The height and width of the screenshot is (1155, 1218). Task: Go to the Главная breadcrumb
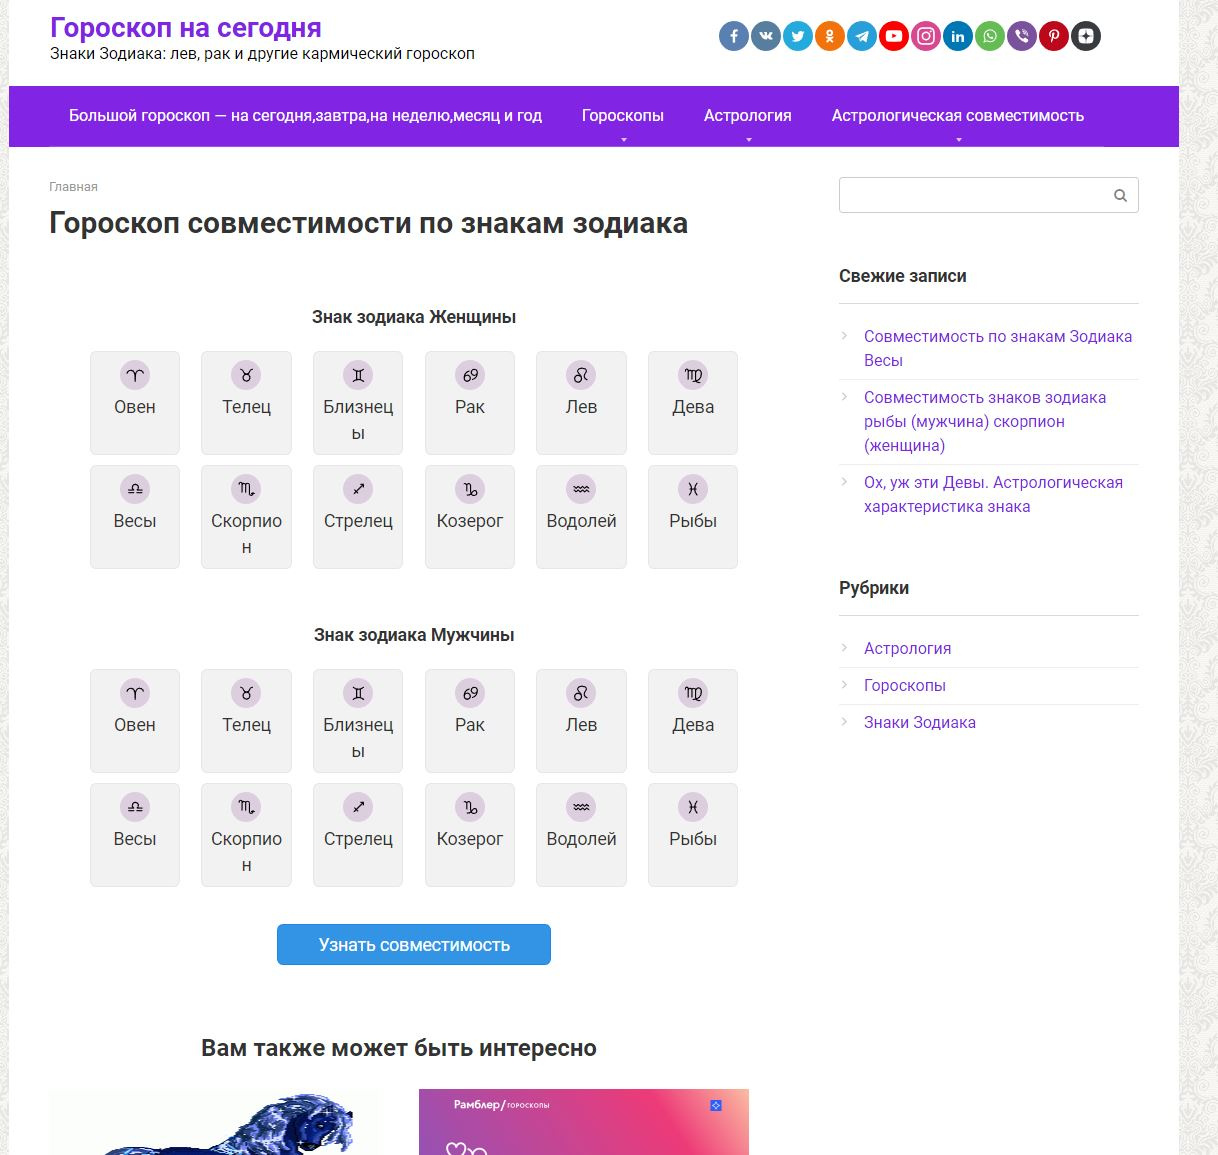[73, 187]
